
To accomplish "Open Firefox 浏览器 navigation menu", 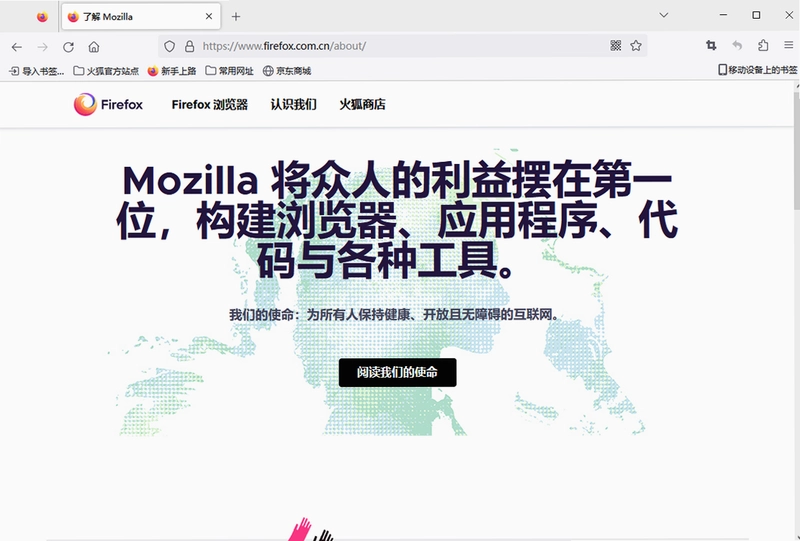I will [210, 105].
